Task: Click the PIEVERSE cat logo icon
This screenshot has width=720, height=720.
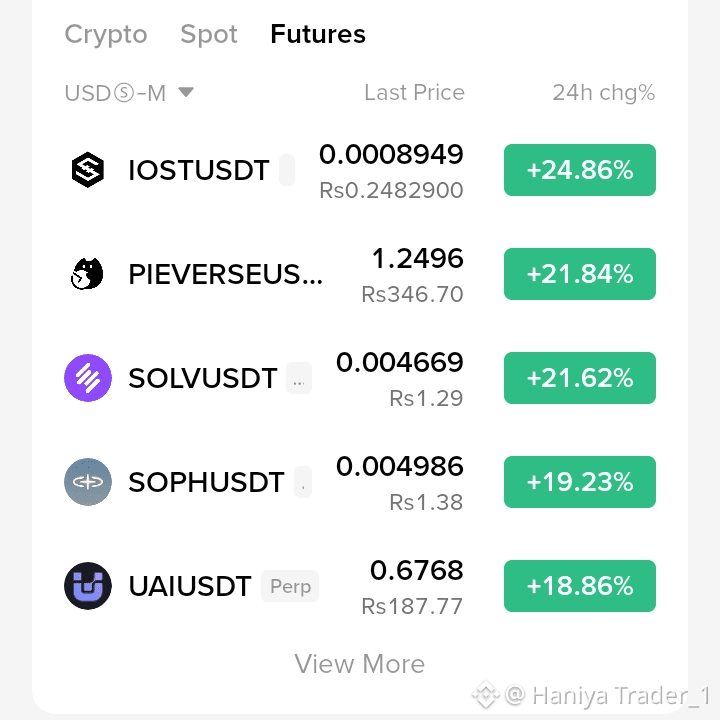Action: point(87,274)
